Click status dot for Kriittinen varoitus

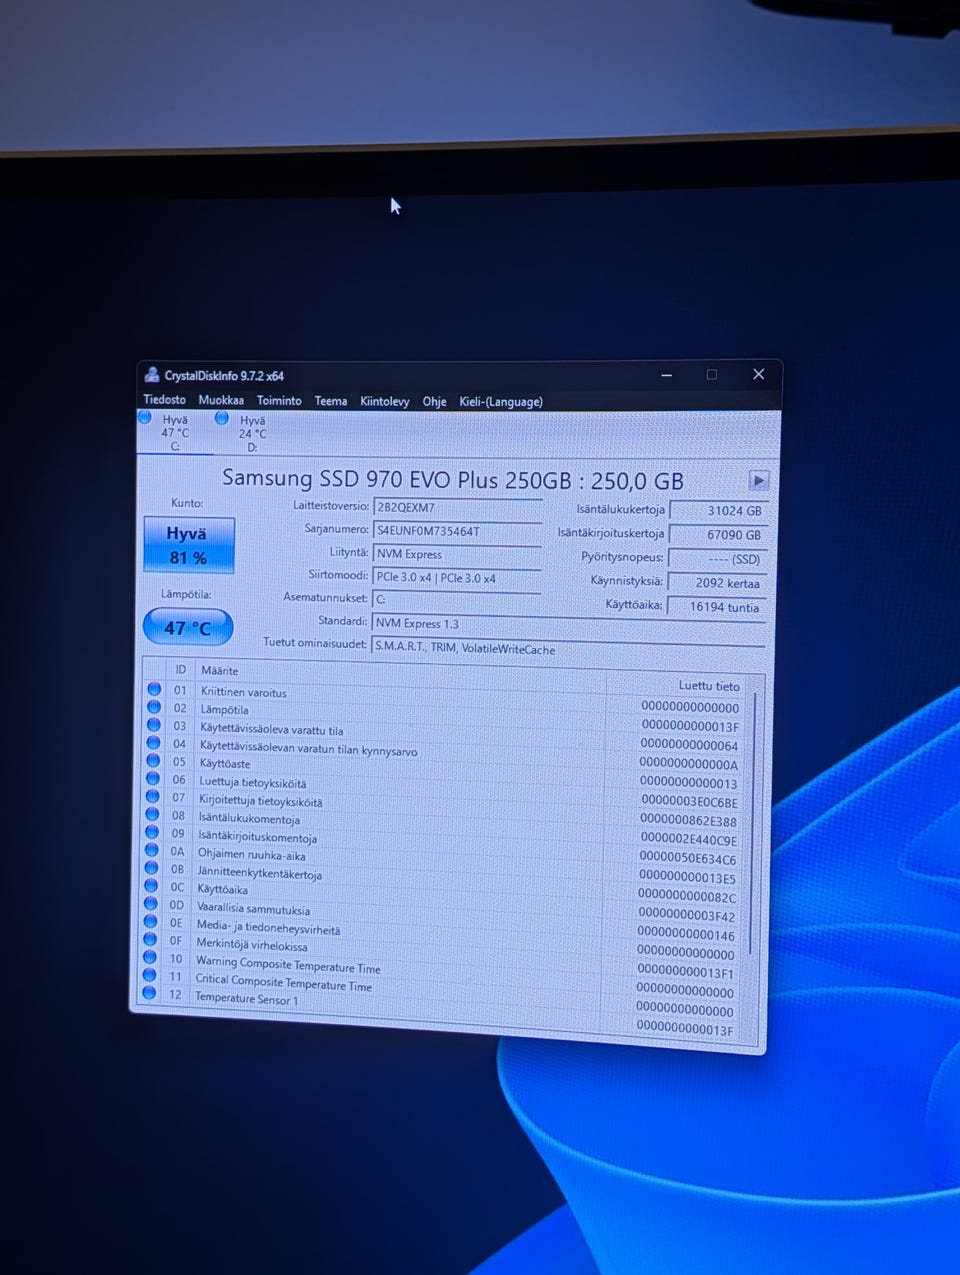(154, 689)
